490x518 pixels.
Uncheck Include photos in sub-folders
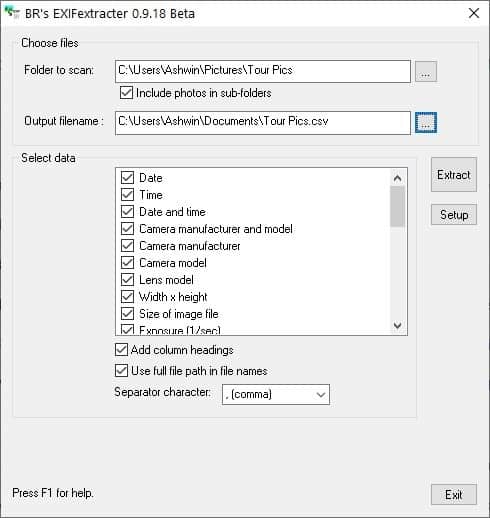point(126,93)
